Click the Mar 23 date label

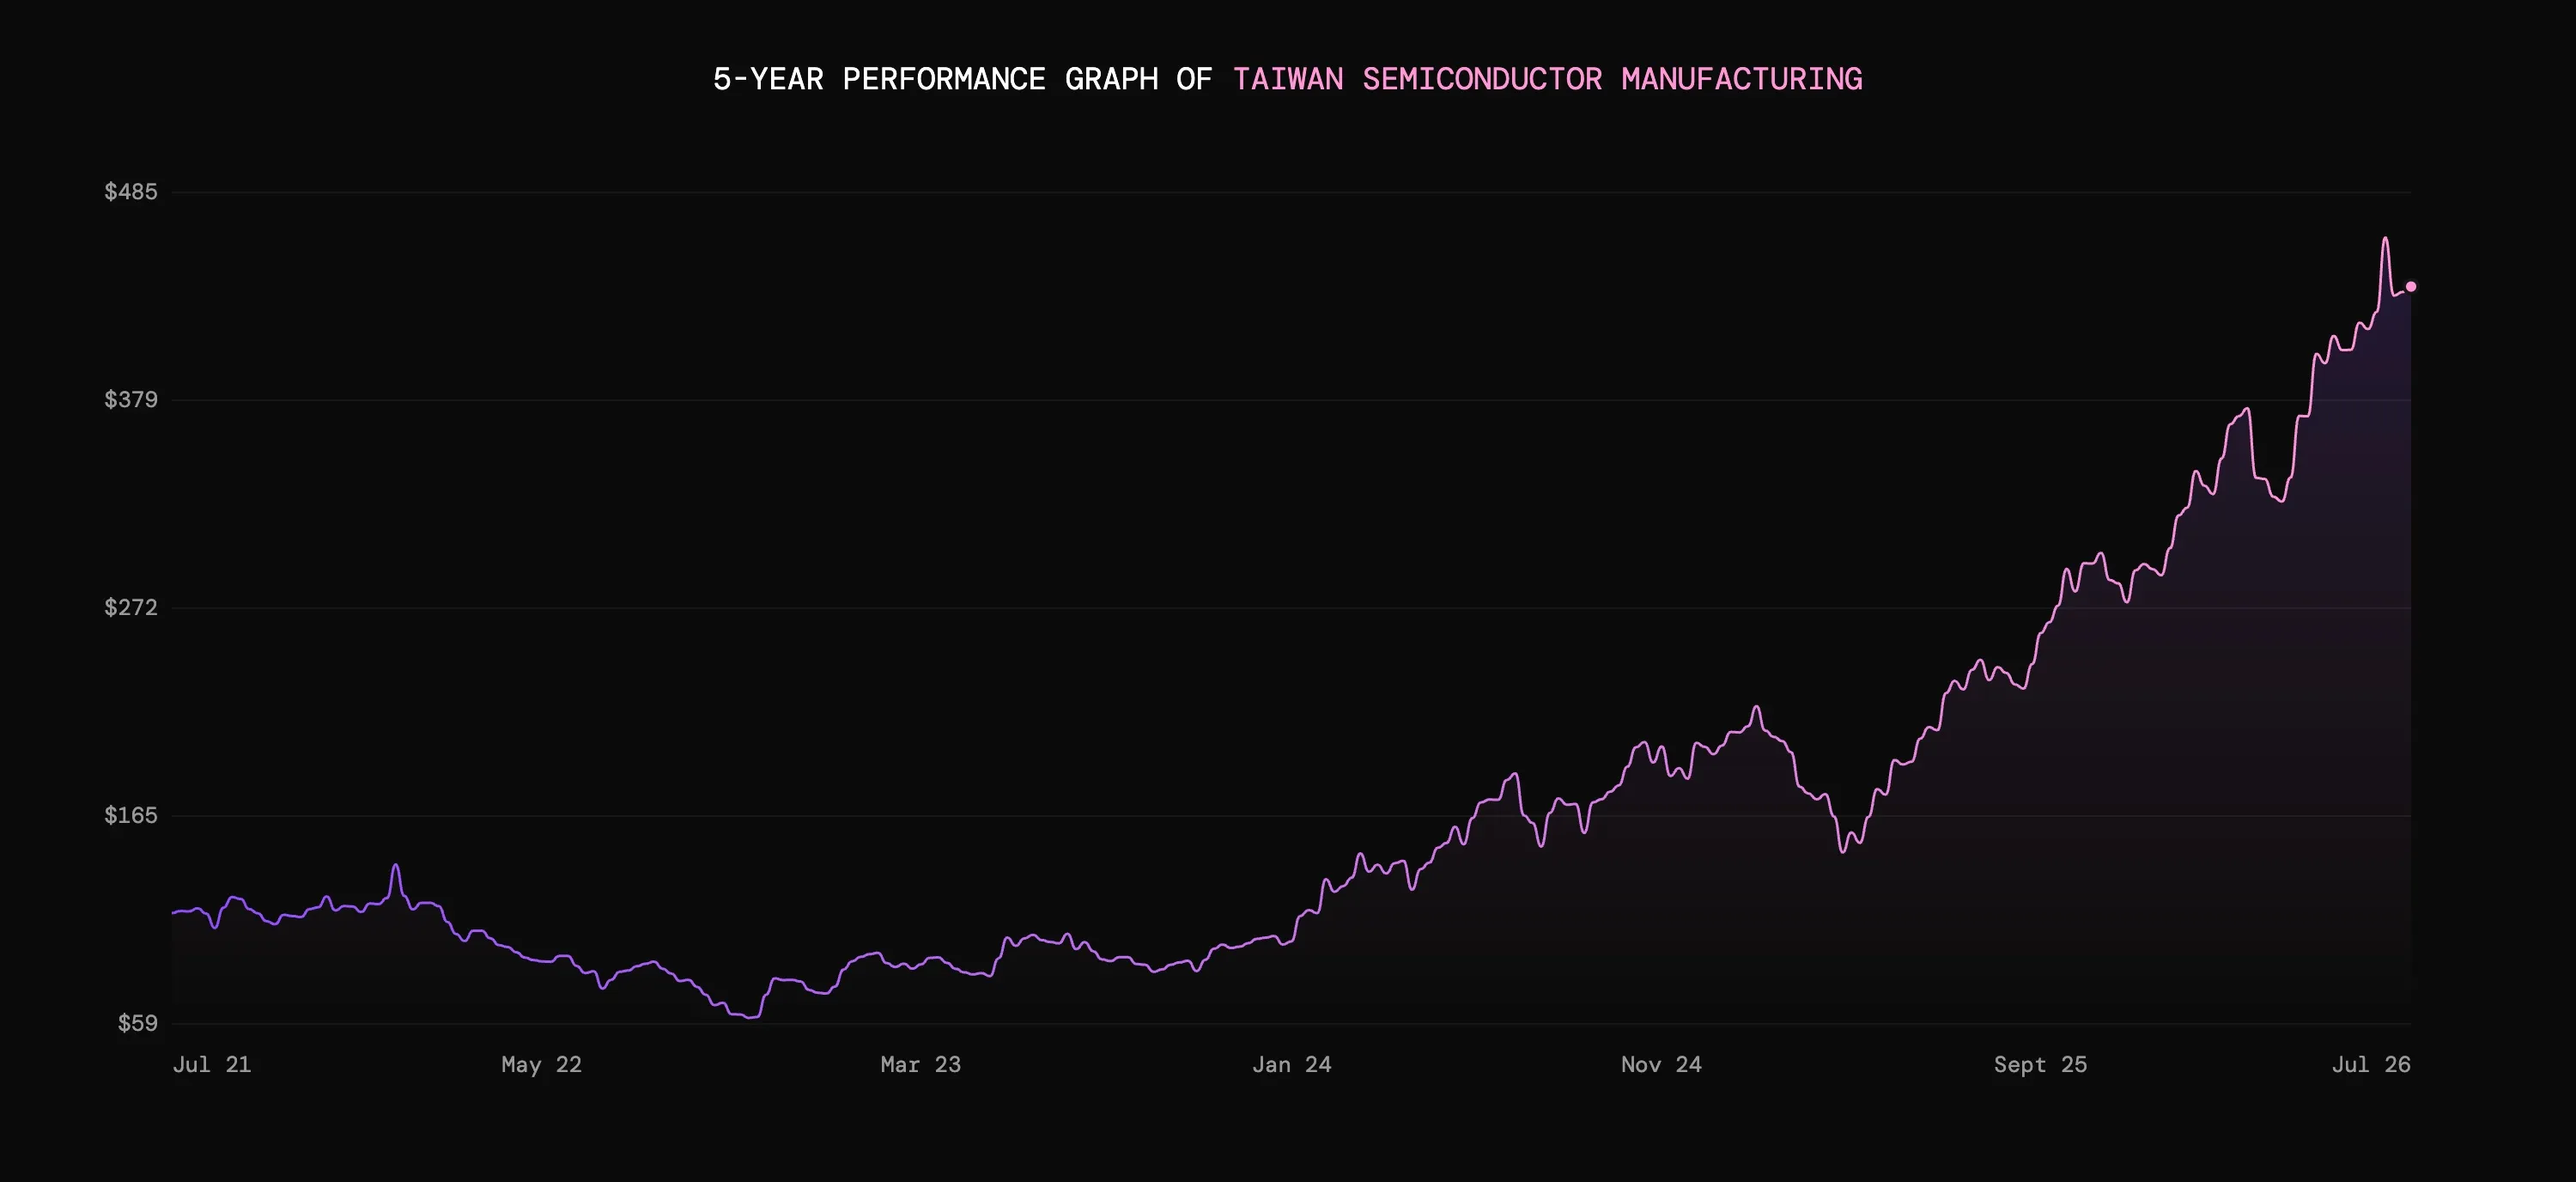pos(921,1064)
